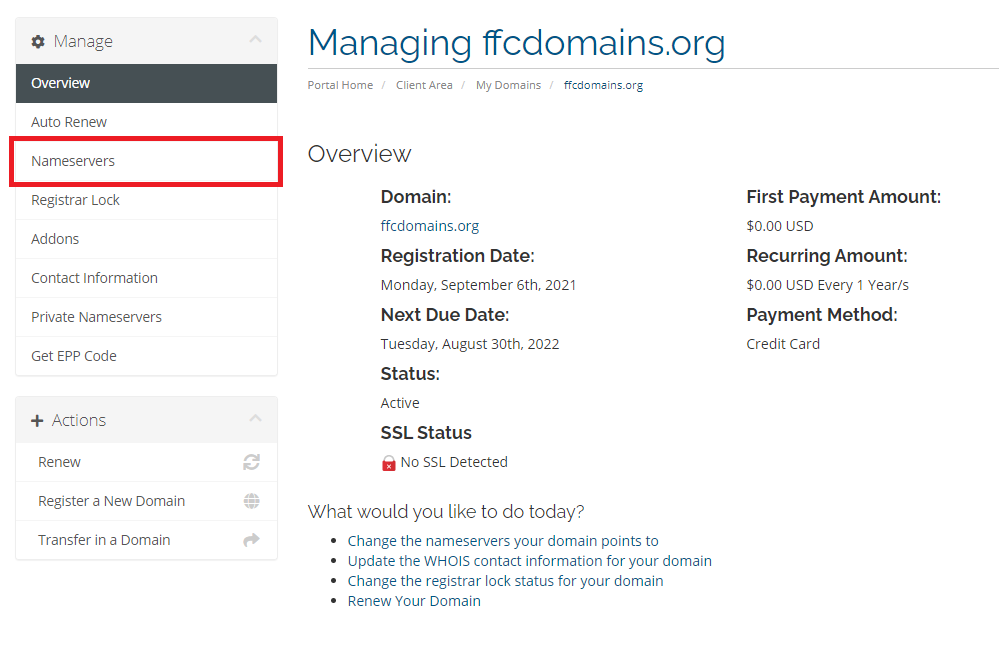Open Contact Information from the sidebar
This screenshot has width=999, height=655.
(x=94, y=277)
